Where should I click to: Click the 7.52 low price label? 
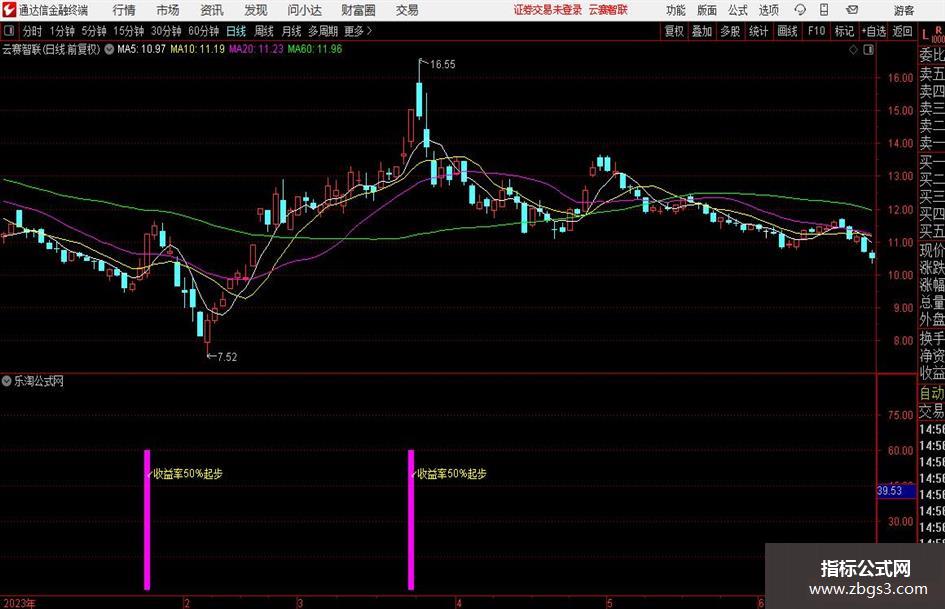(x=227, y=357)
